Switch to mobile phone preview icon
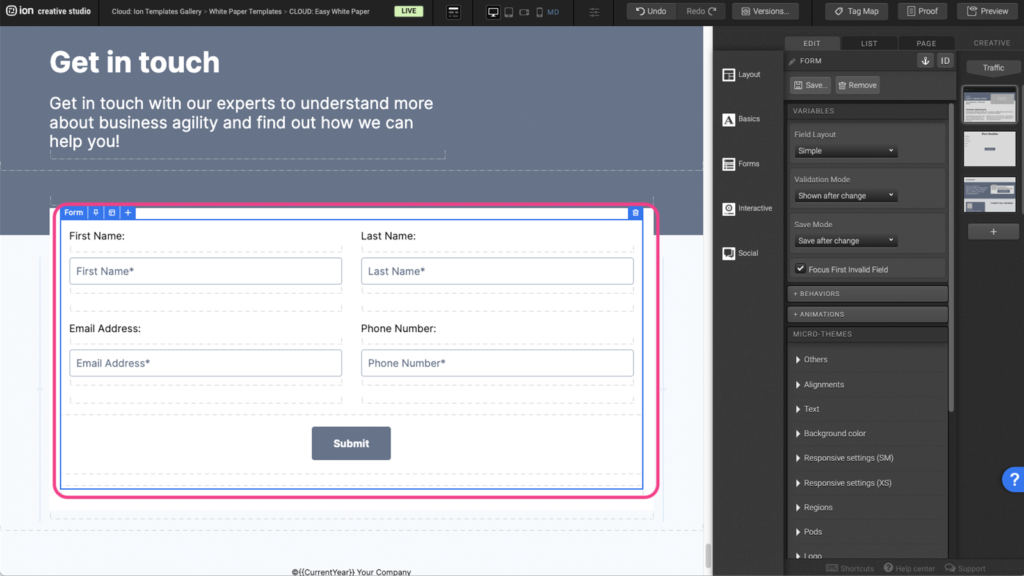Image resolution: width=1024 pixels, height=576 pixels. point(539,12)
